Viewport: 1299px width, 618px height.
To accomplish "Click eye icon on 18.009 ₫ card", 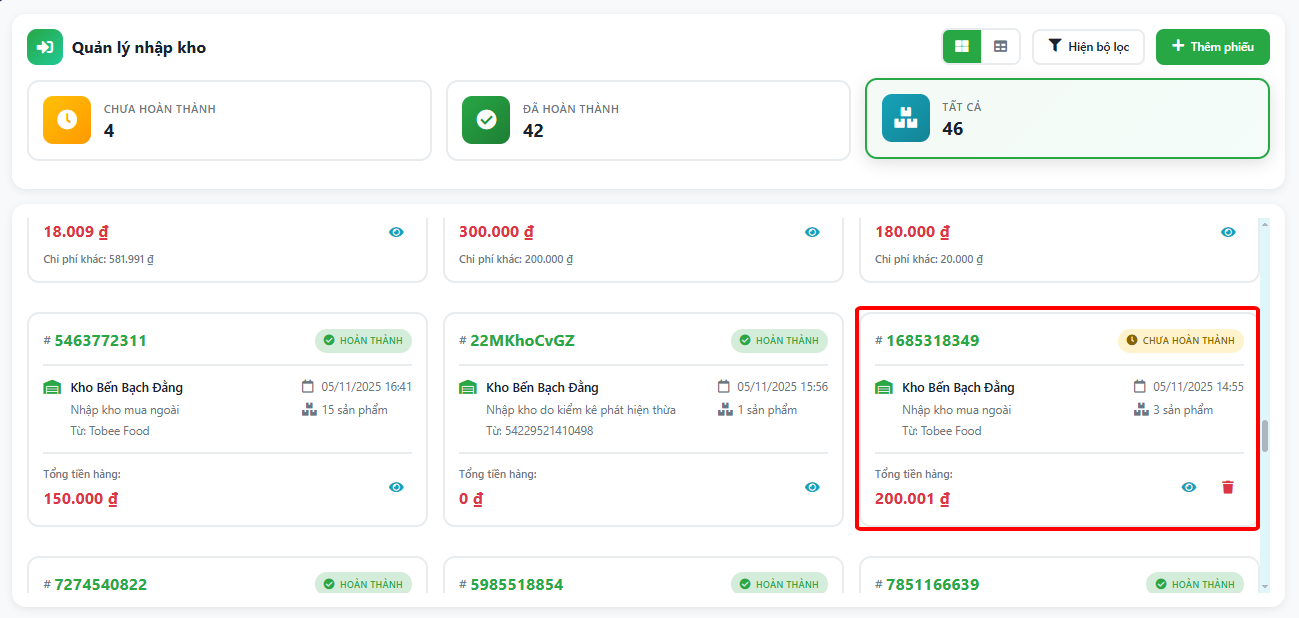I will pyautogui.click(x=396, y=232).
